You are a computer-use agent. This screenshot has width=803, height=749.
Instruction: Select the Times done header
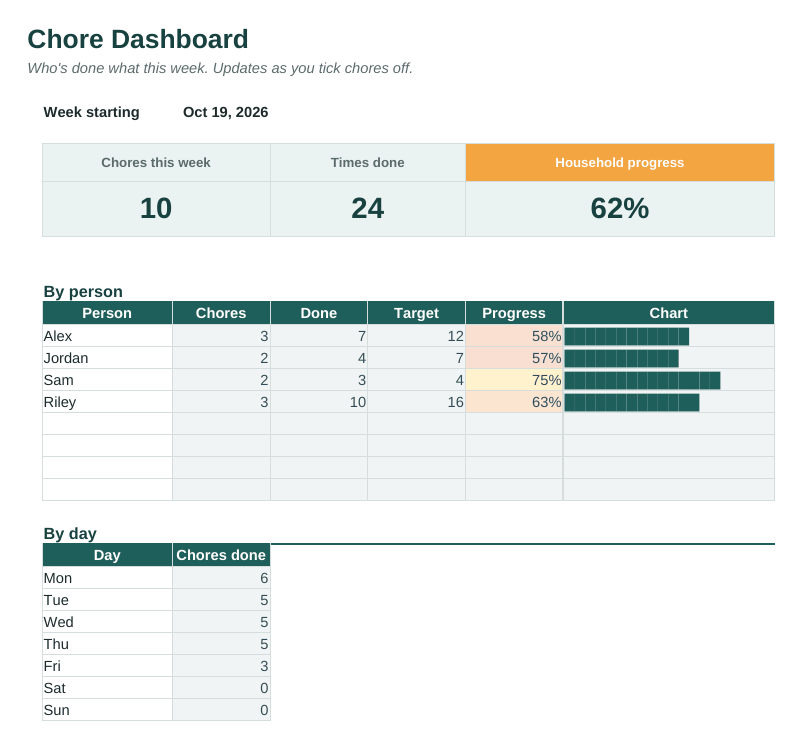(x=368, y=162)
